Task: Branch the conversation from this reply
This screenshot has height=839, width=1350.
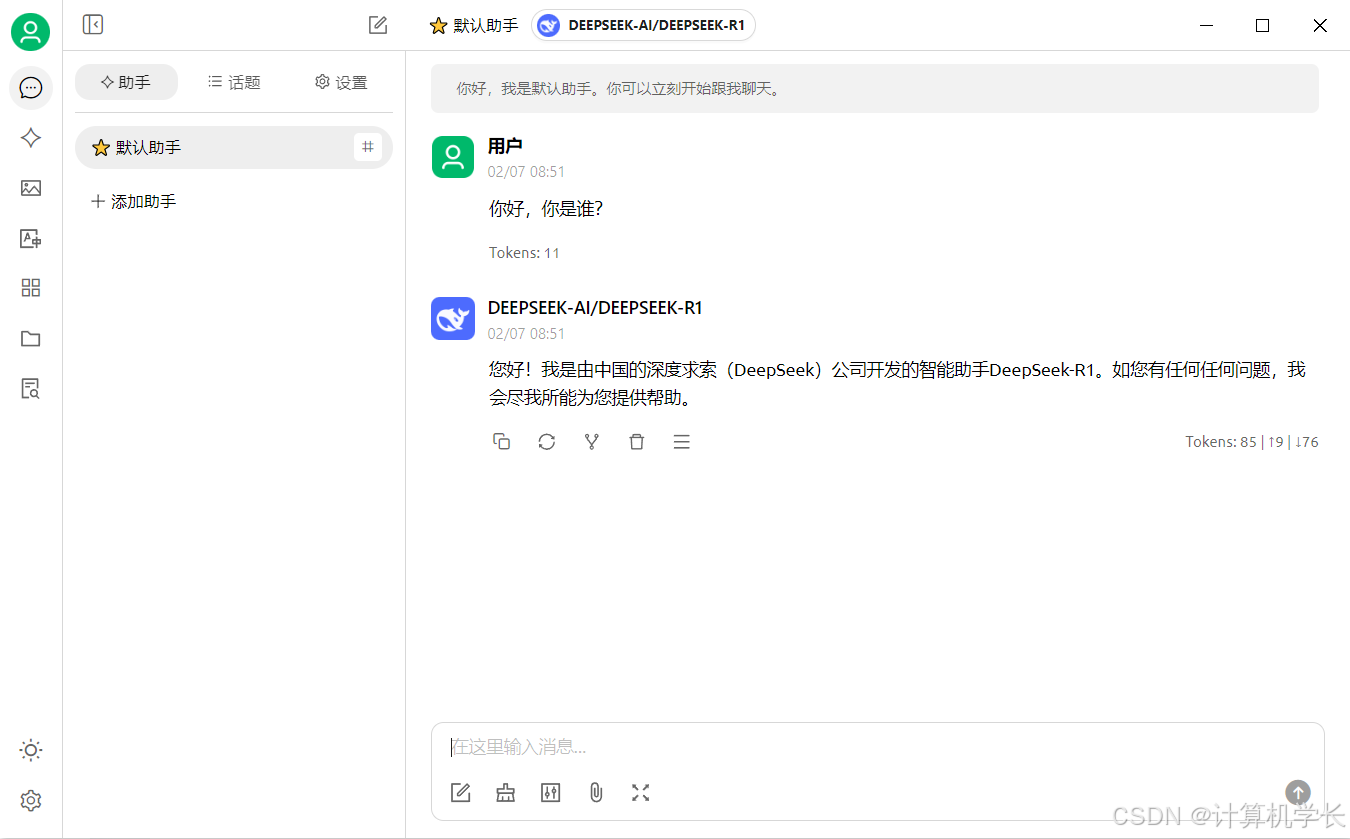Action: pos(592,441)
